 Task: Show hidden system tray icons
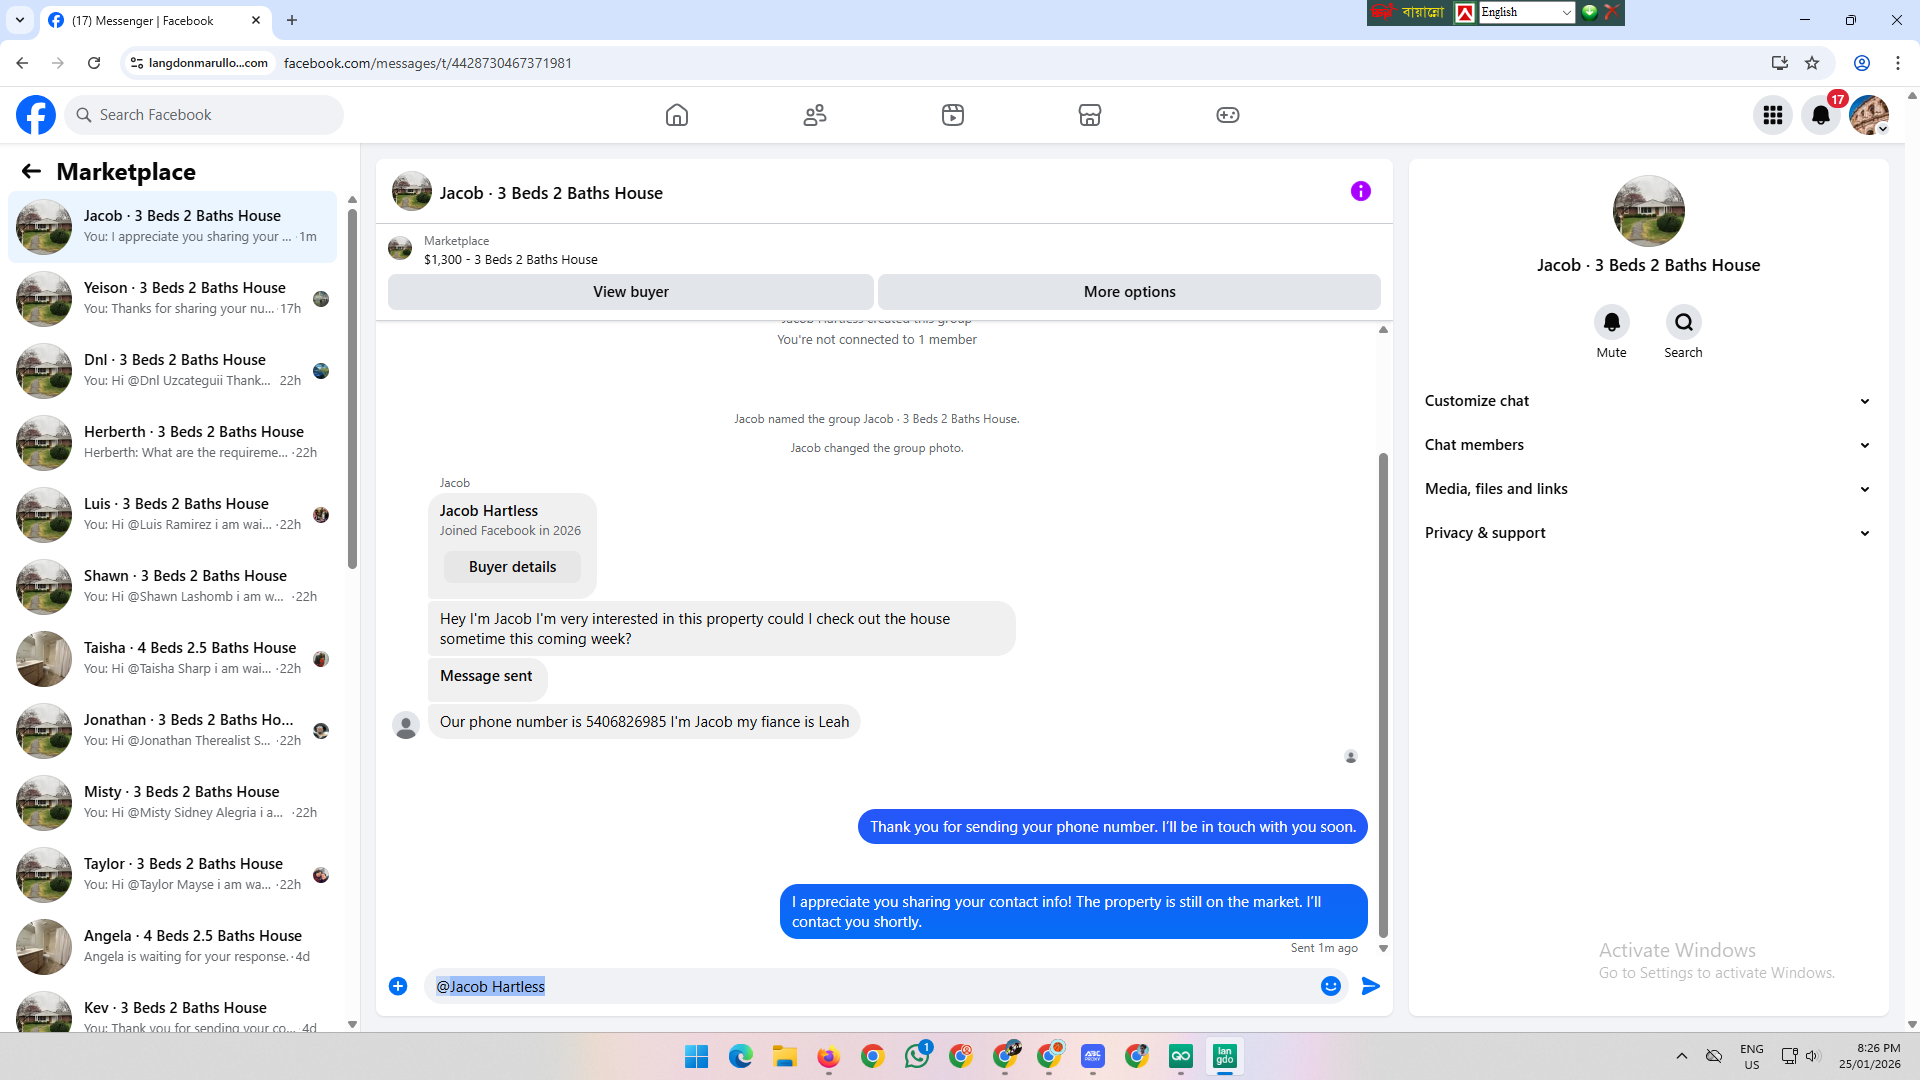(1682, 1056)
